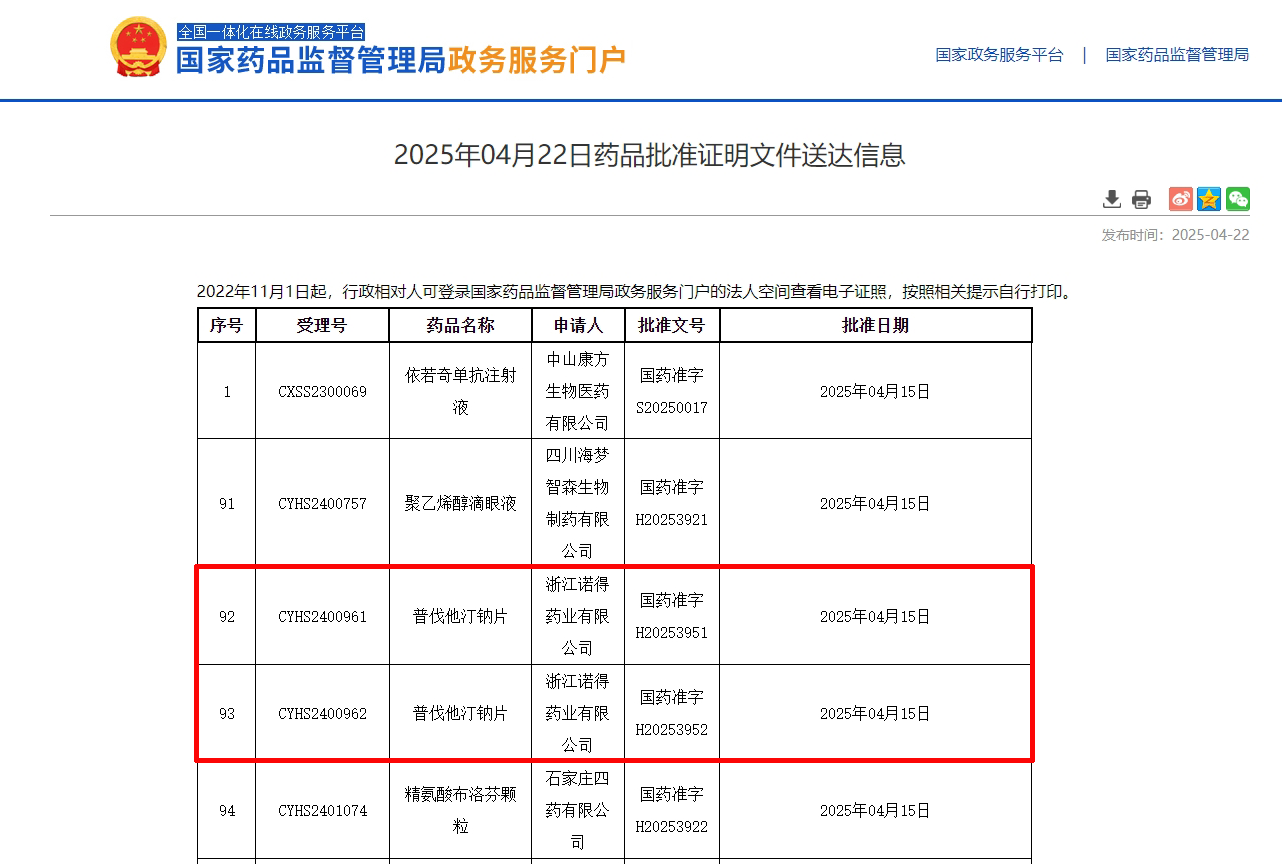Open 国家药品监督管理局 header link
Screen dimensions: 1282x864
click(x=1177, y=55)
